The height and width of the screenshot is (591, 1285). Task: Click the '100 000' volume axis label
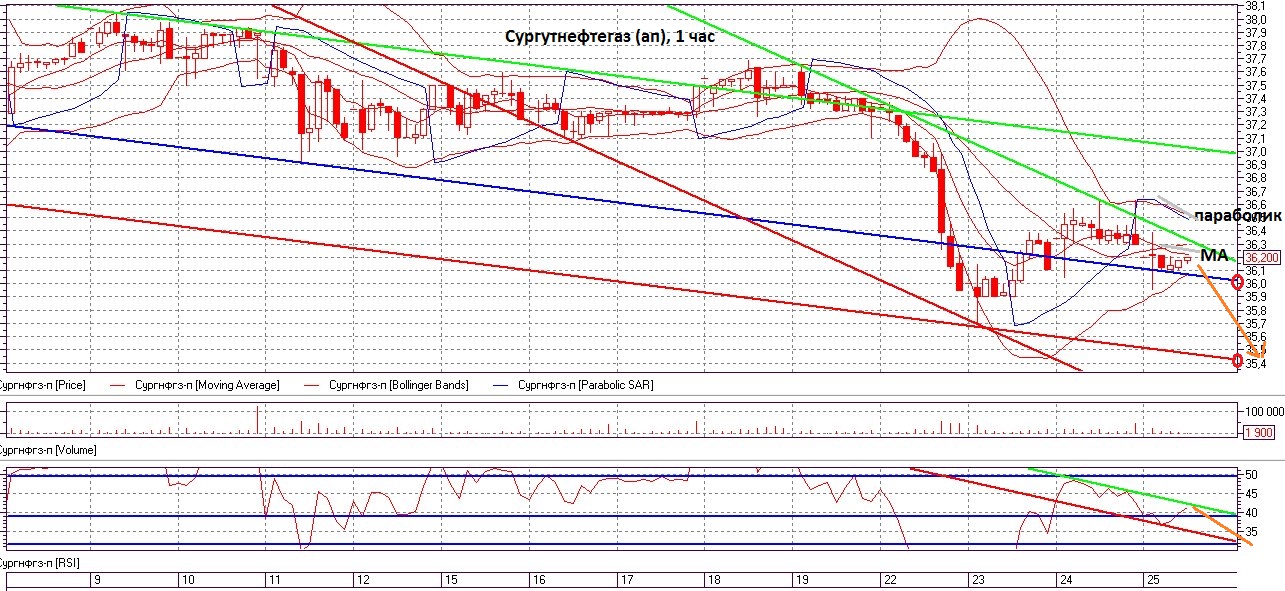click(x=1264, y=411)
